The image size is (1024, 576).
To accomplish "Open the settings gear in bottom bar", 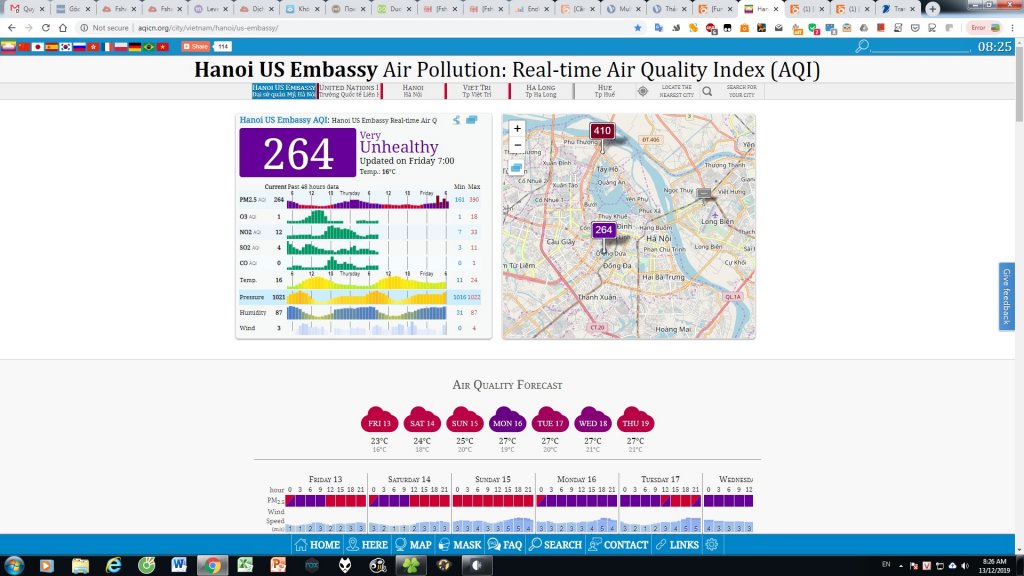I will click(x=712, y=545).
